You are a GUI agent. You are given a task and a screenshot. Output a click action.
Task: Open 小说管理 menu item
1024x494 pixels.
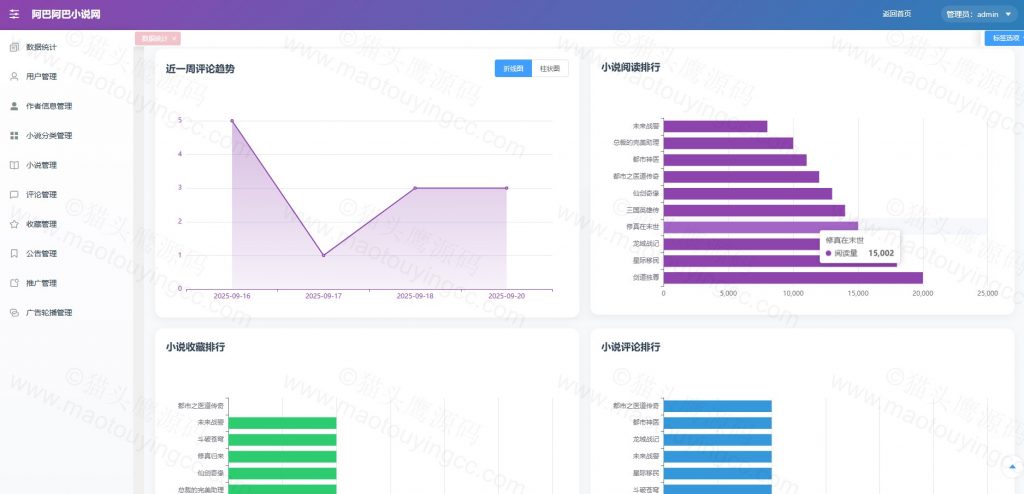[x=67, y=165]
